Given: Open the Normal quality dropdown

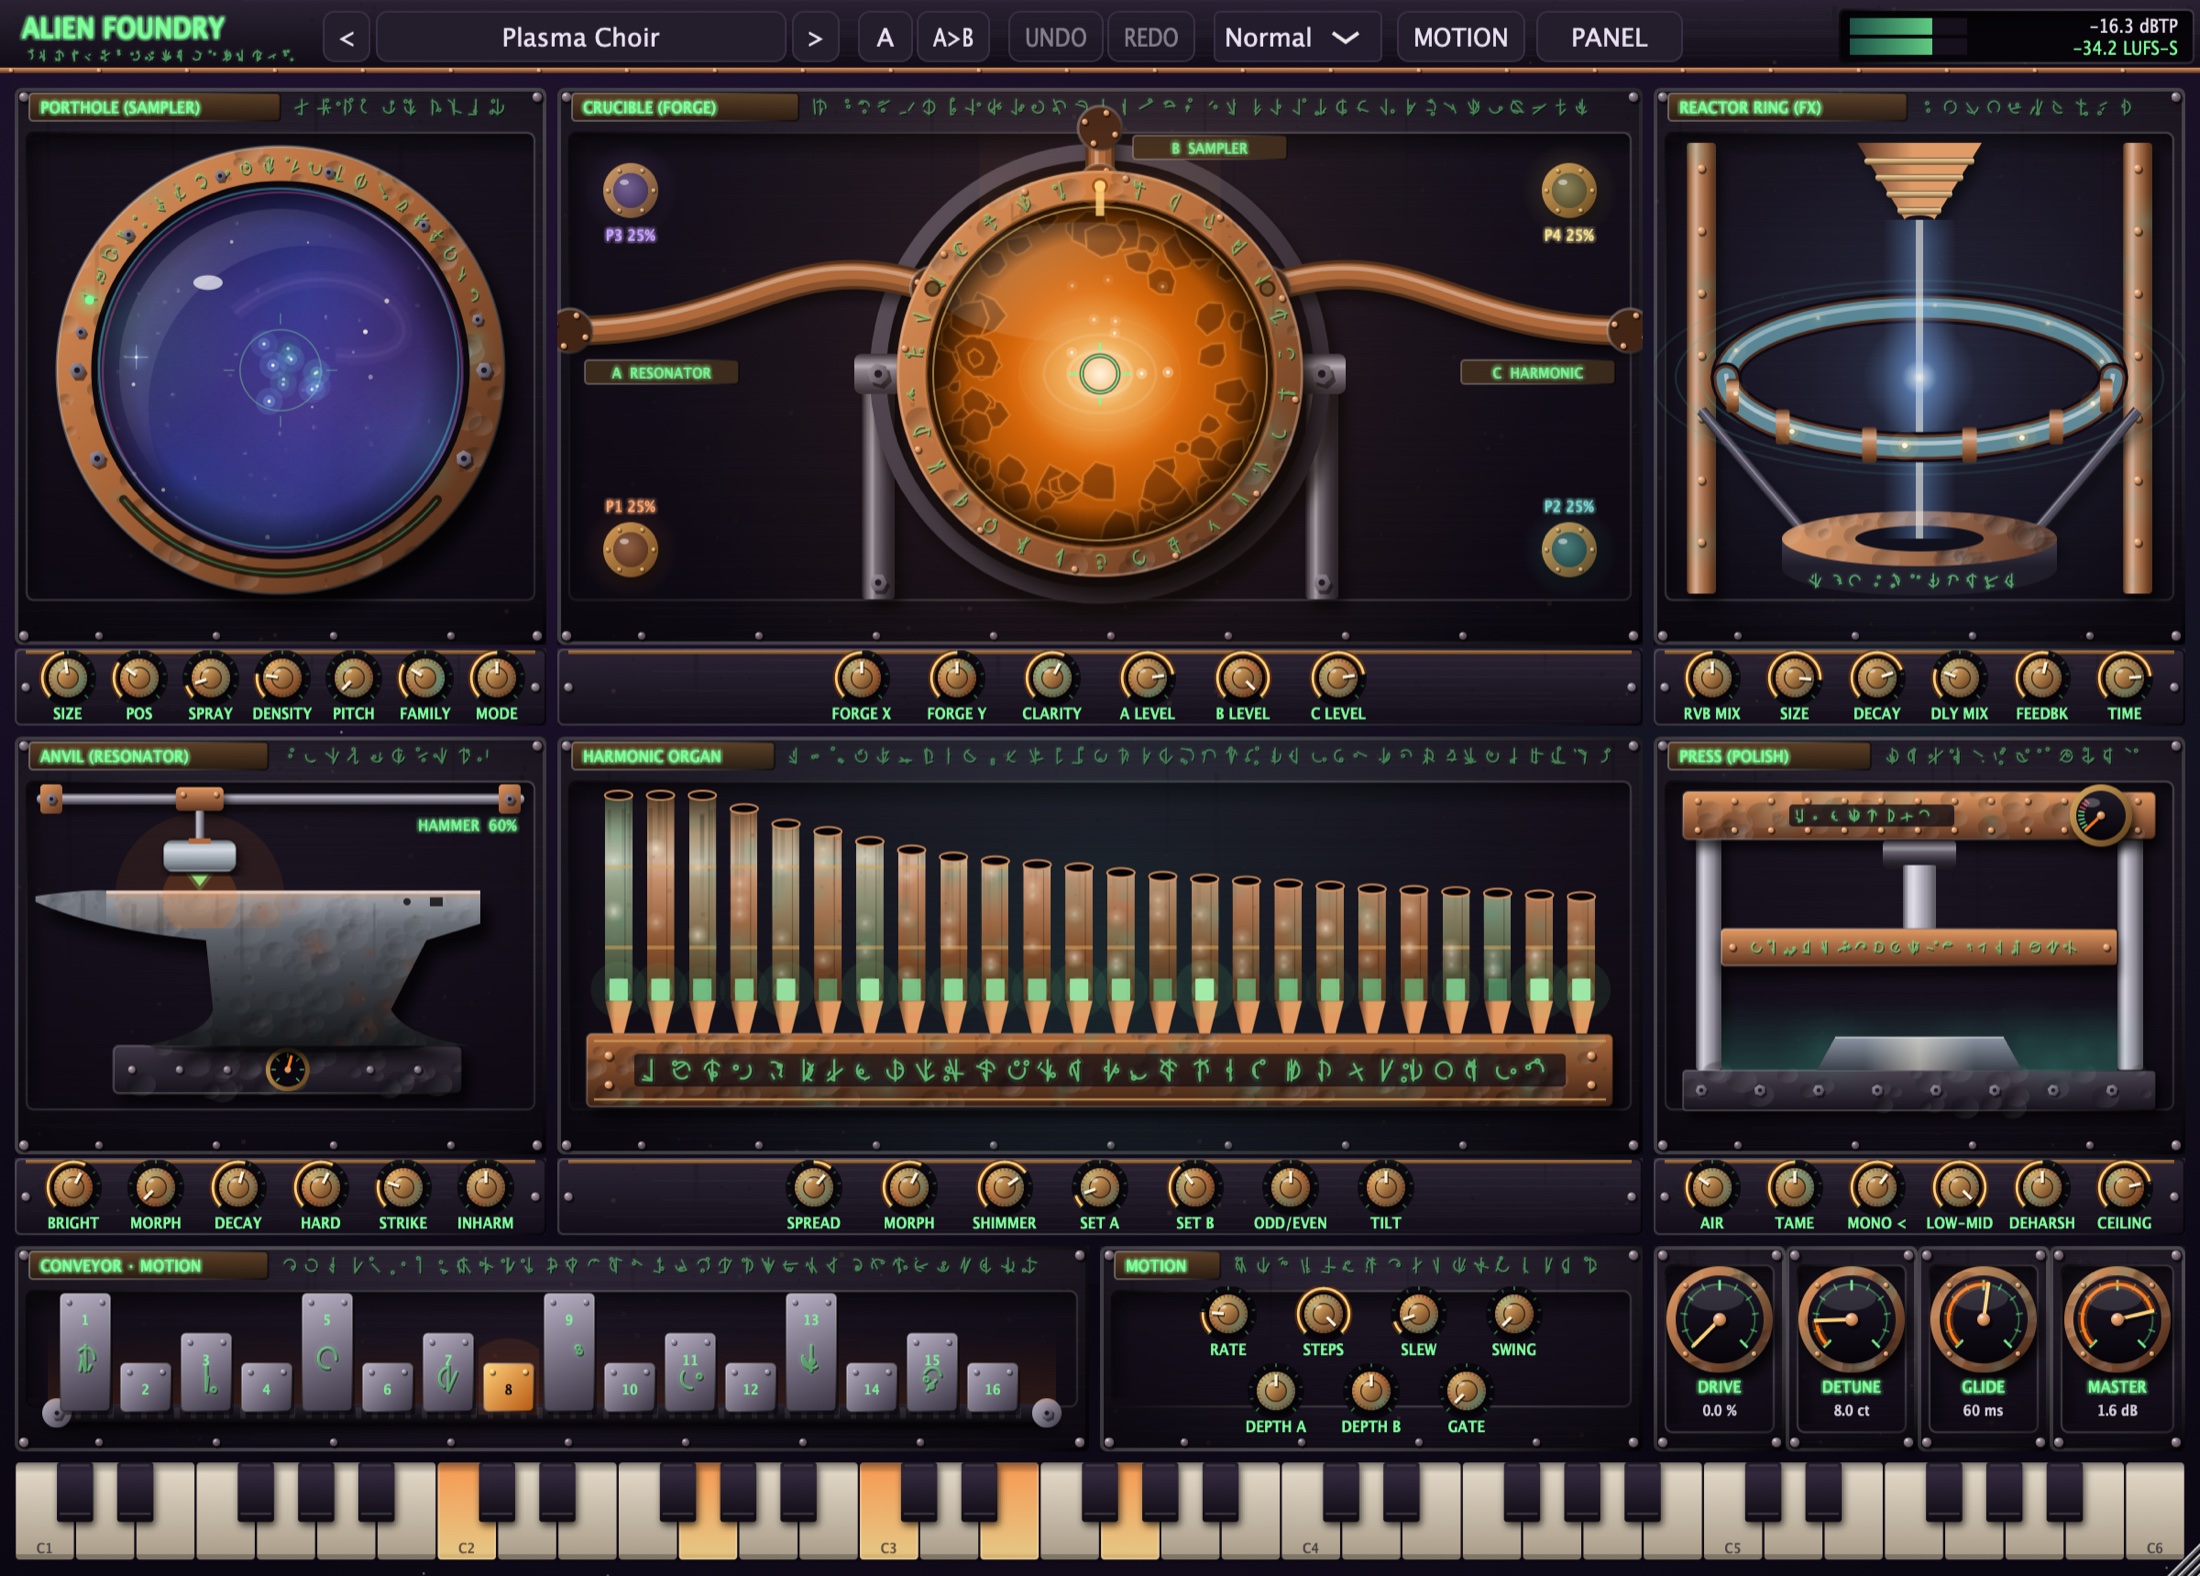Looking at the screenshot, I should (x=1296, y=38).
